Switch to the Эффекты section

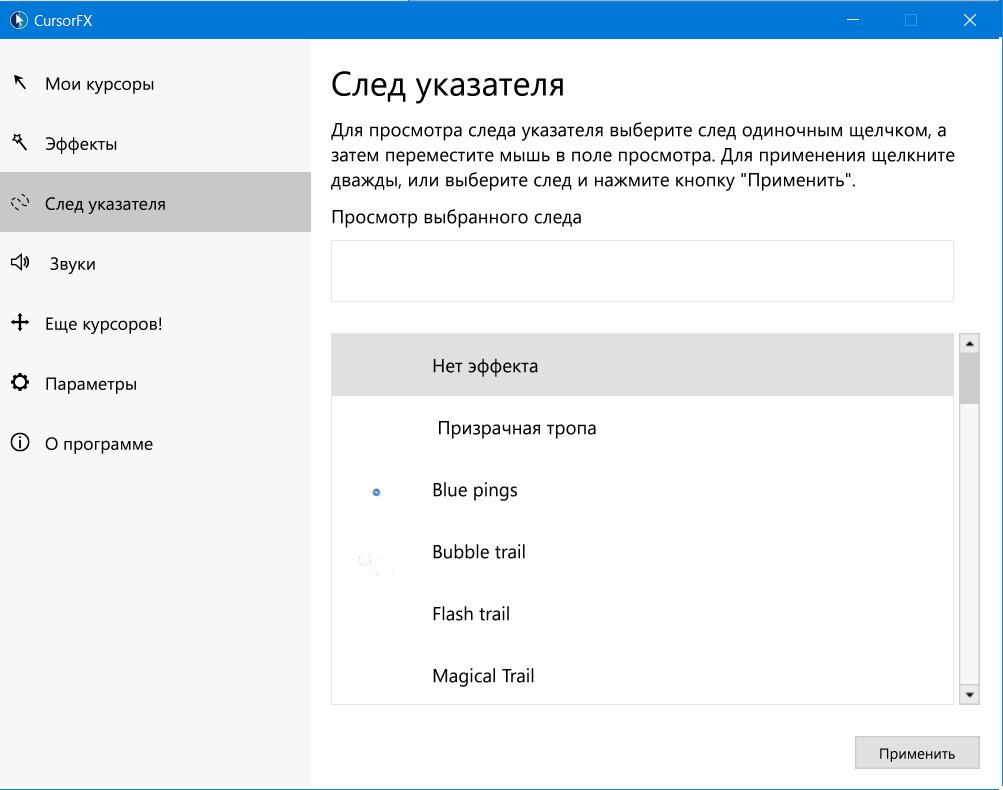(x=155, y=143)
